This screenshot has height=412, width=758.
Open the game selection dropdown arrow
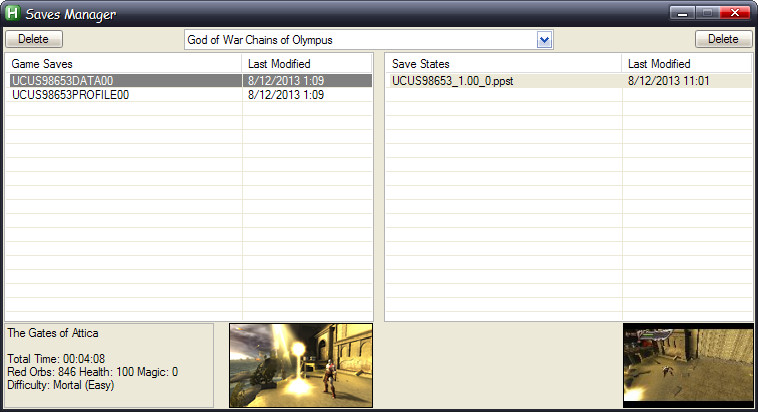pos(544,40)
